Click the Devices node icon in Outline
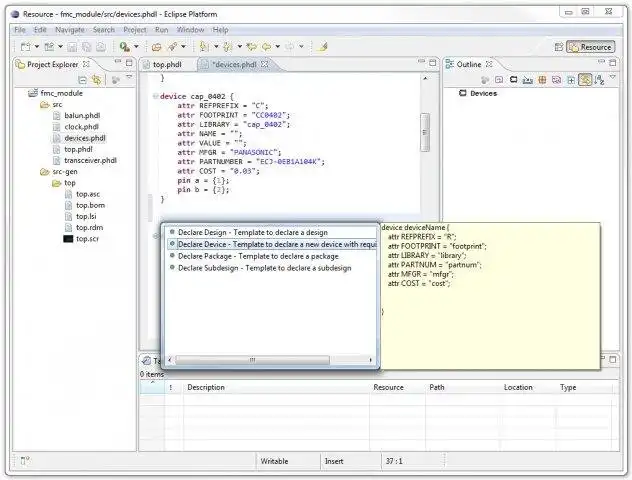The height and width of the screenshot is (480, 632). click(x=463, y=93)
